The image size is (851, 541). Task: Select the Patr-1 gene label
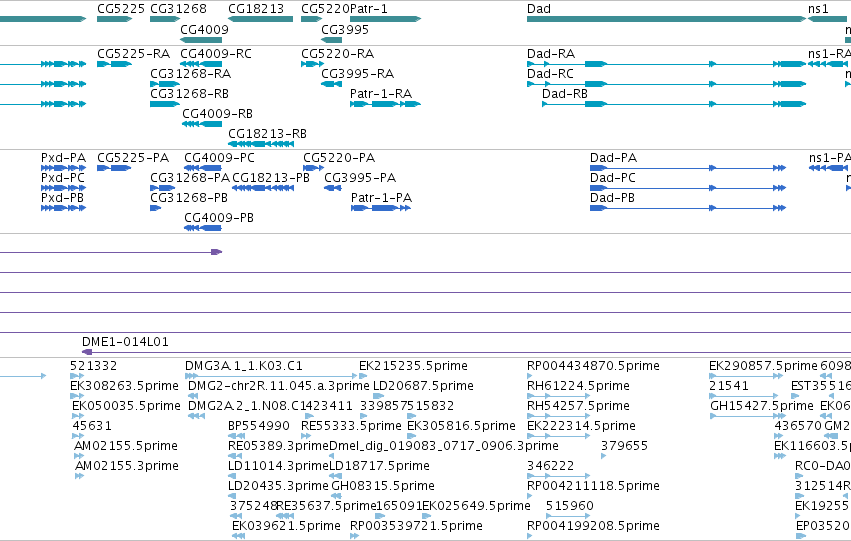tap(369, 9)
